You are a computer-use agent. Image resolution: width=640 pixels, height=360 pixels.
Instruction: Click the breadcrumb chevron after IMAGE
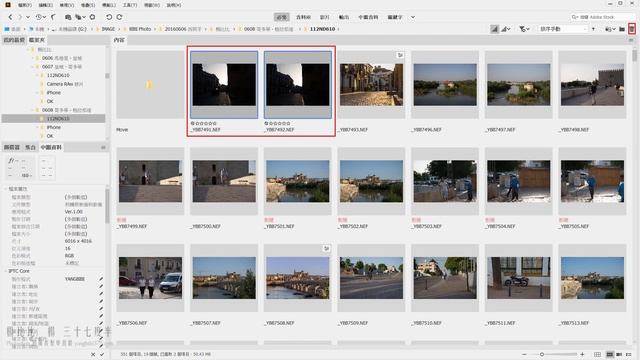(x=119, y=29)
